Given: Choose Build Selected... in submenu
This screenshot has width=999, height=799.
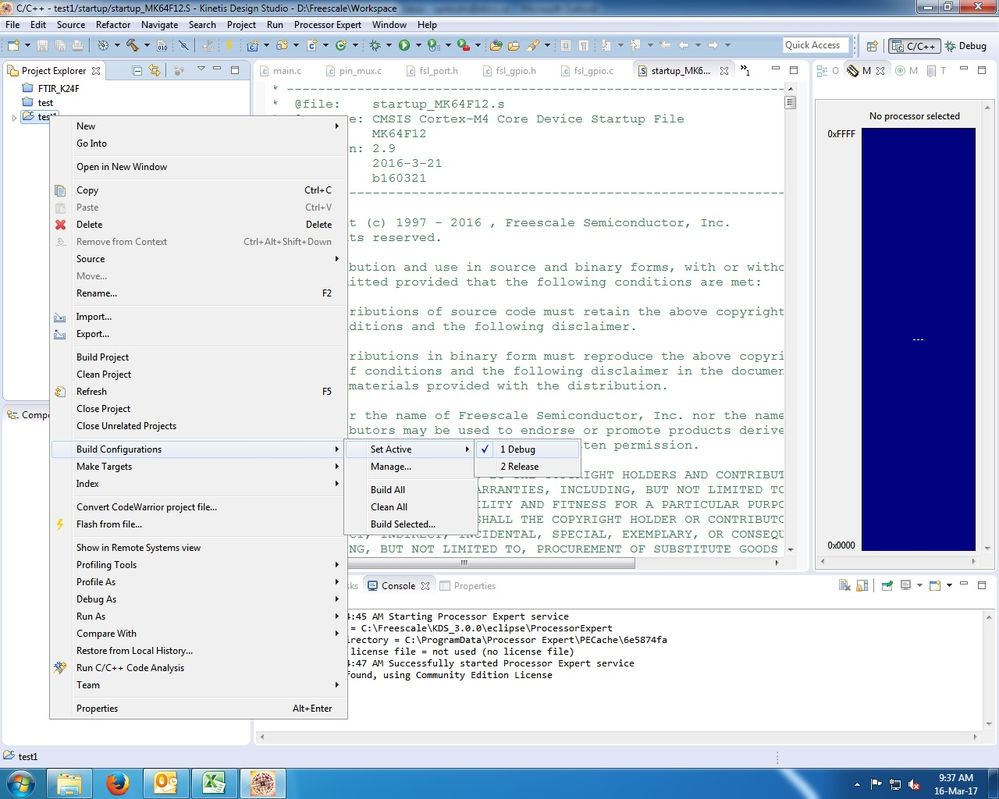Looking at the screenshot, I should tap(410, 524).
